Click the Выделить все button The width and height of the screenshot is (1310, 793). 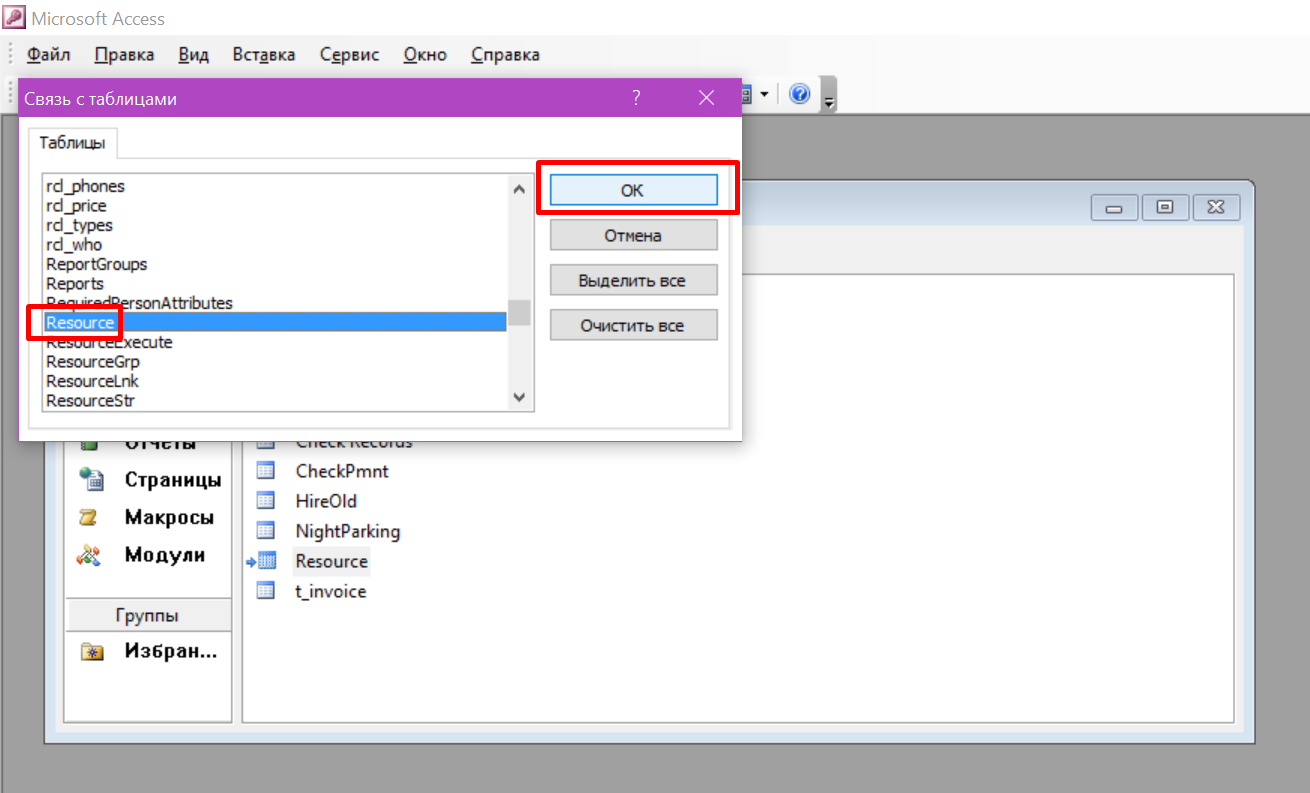pyautogui.click(x=633, y=281)
